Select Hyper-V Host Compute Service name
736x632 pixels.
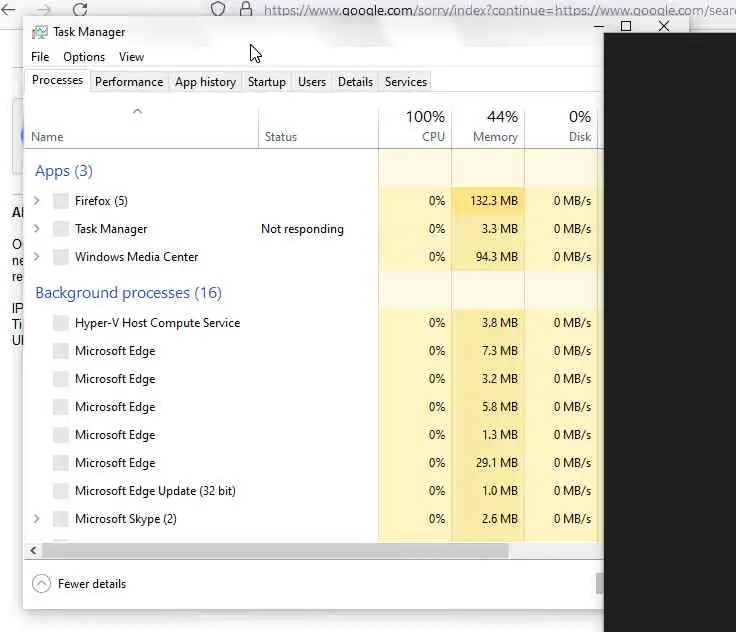158,323
